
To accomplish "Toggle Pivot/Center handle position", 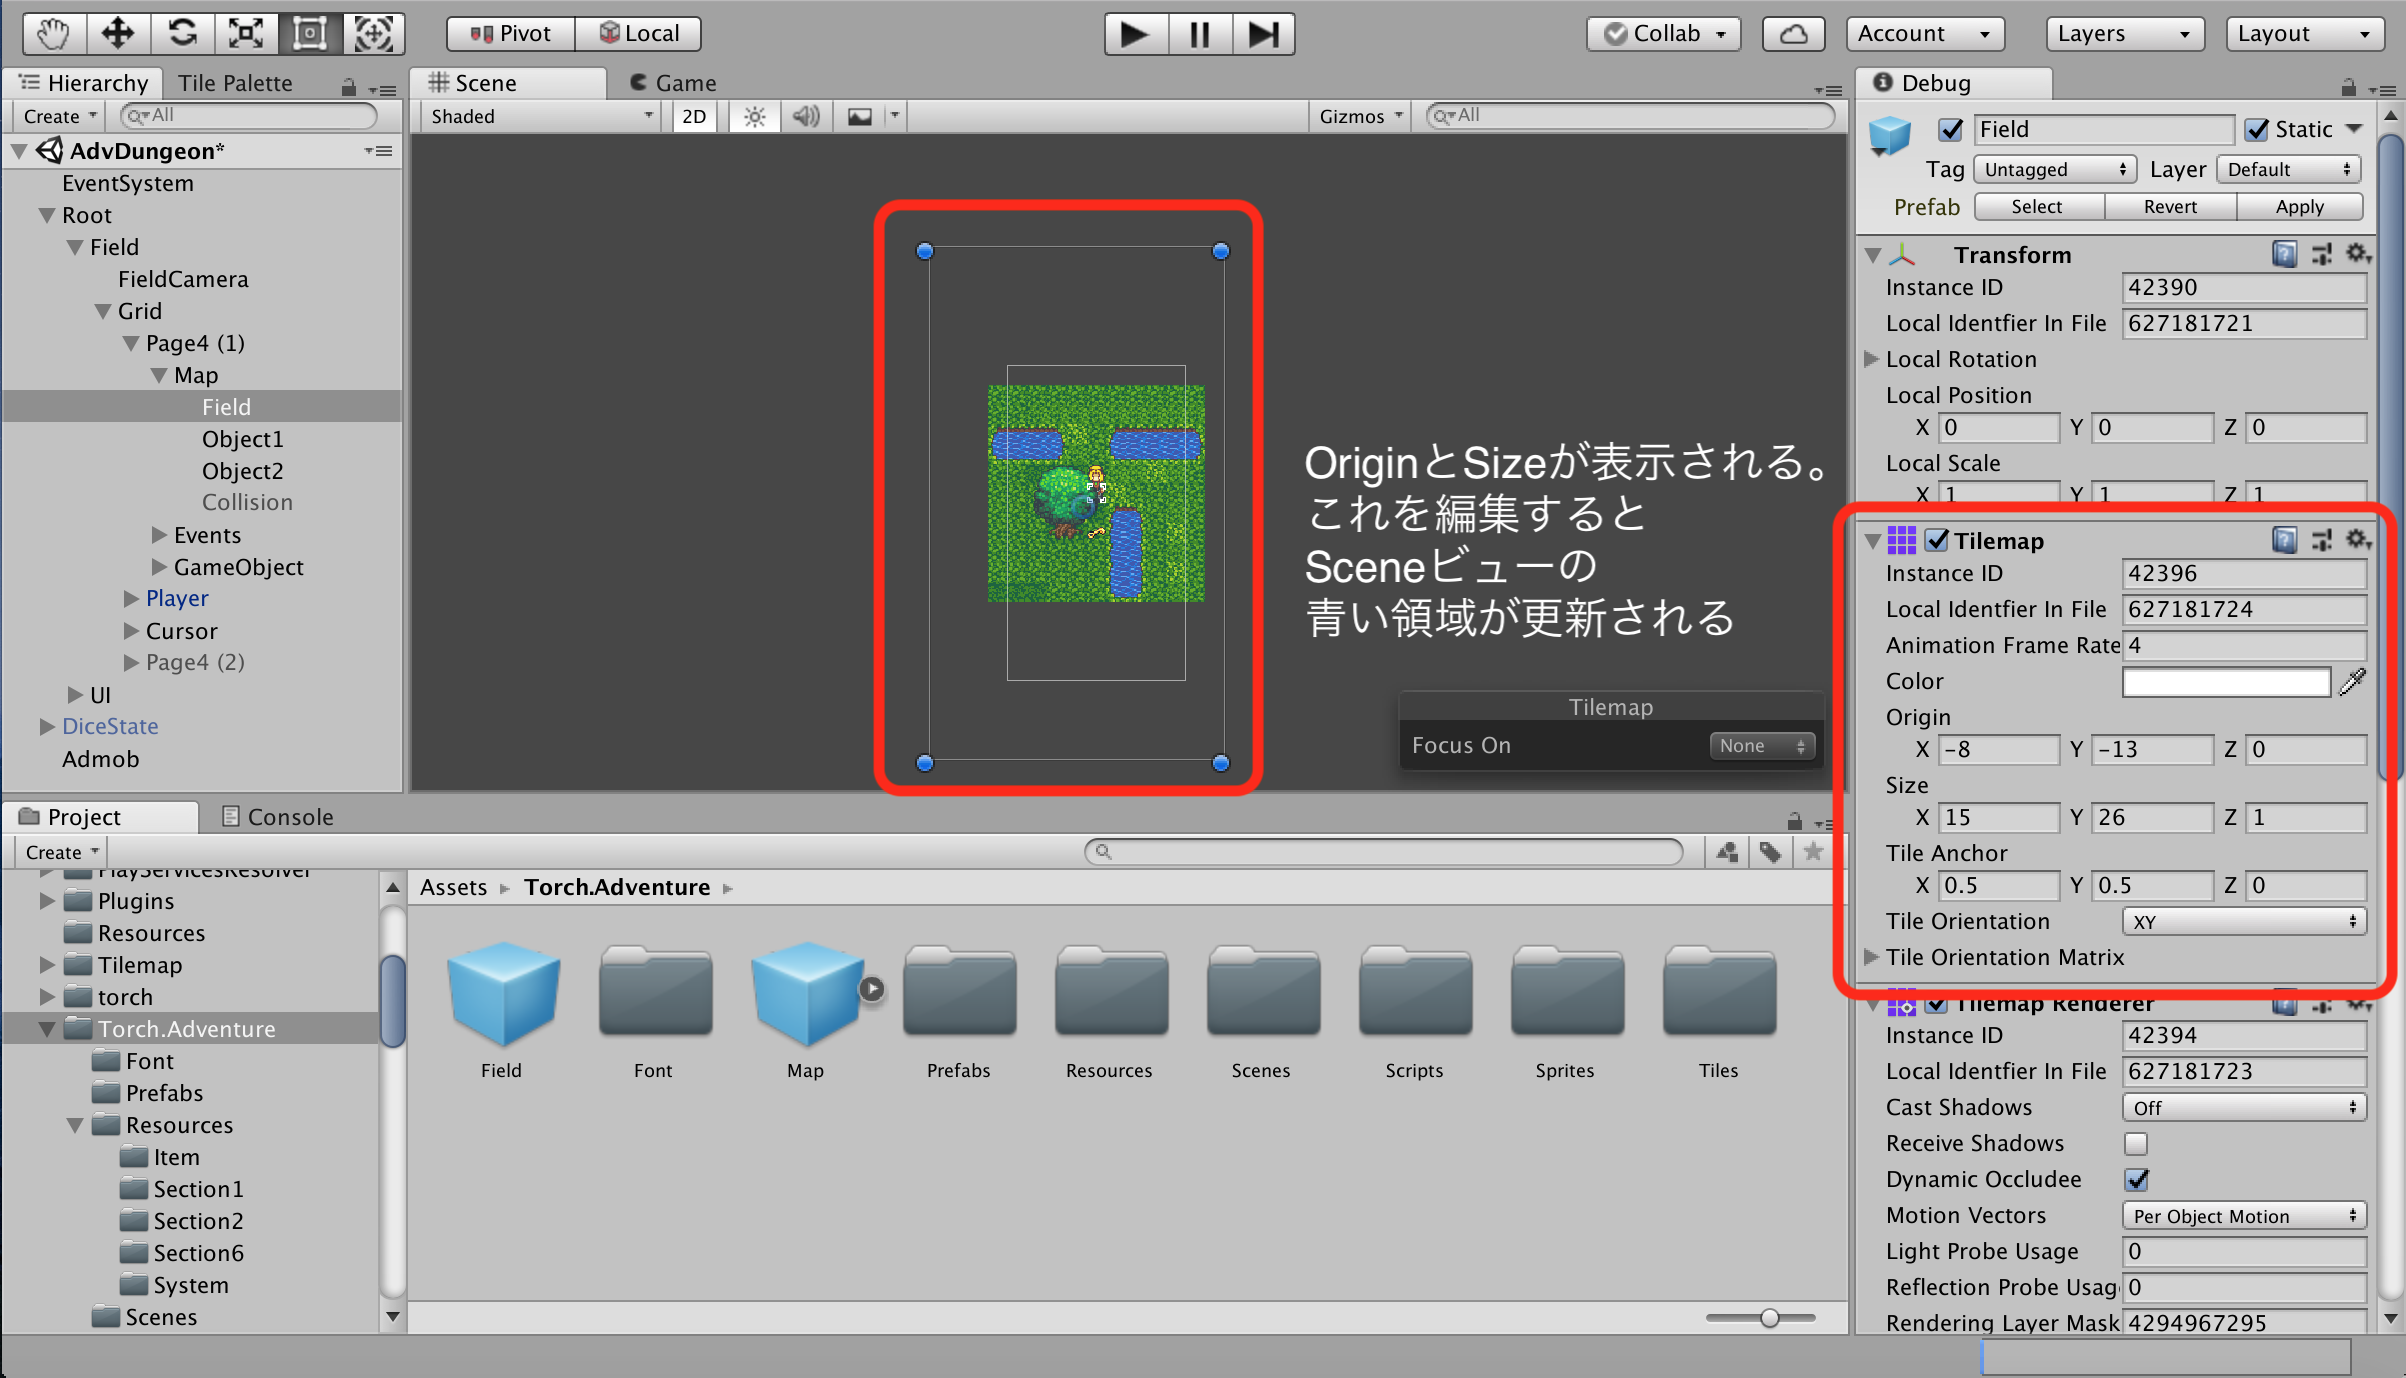I will tap(511, 33).
